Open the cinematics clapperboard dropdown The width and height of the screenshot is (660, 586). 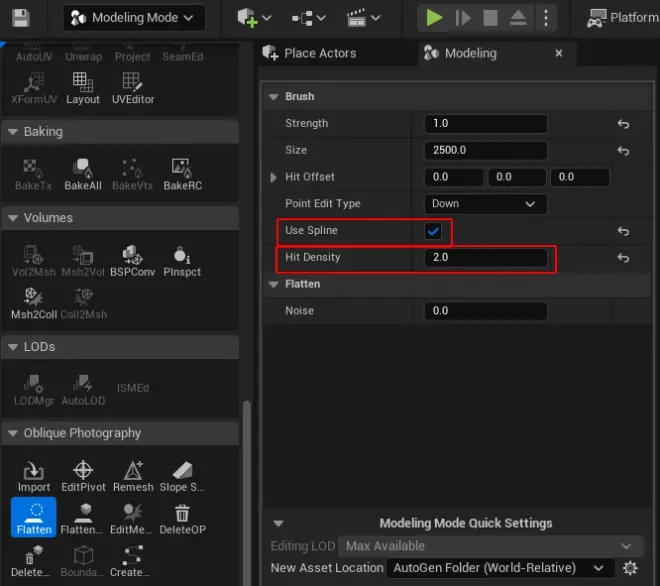[363, 18]
